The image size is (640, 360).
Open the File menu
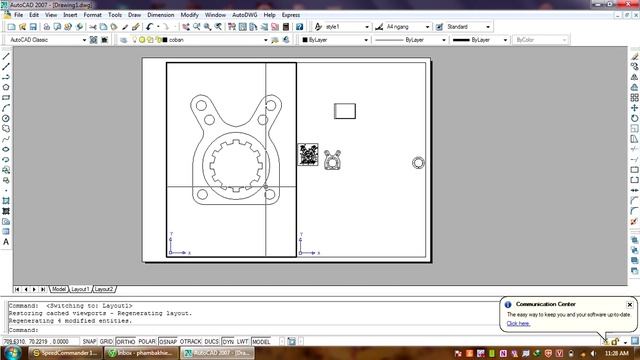pos(18,15)
